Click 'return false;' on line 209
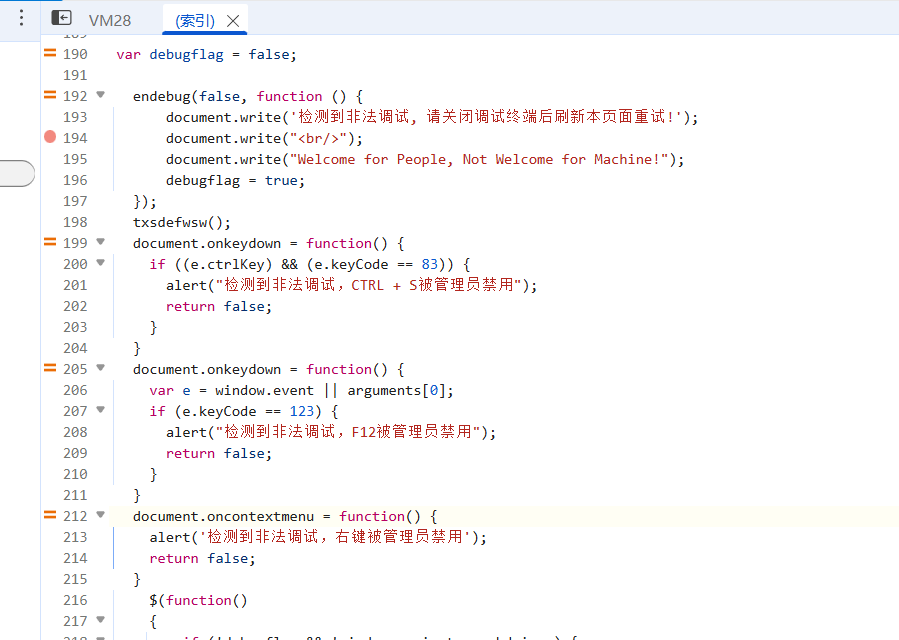This screenshot has height=640, width=899. (x=218, y=453)
